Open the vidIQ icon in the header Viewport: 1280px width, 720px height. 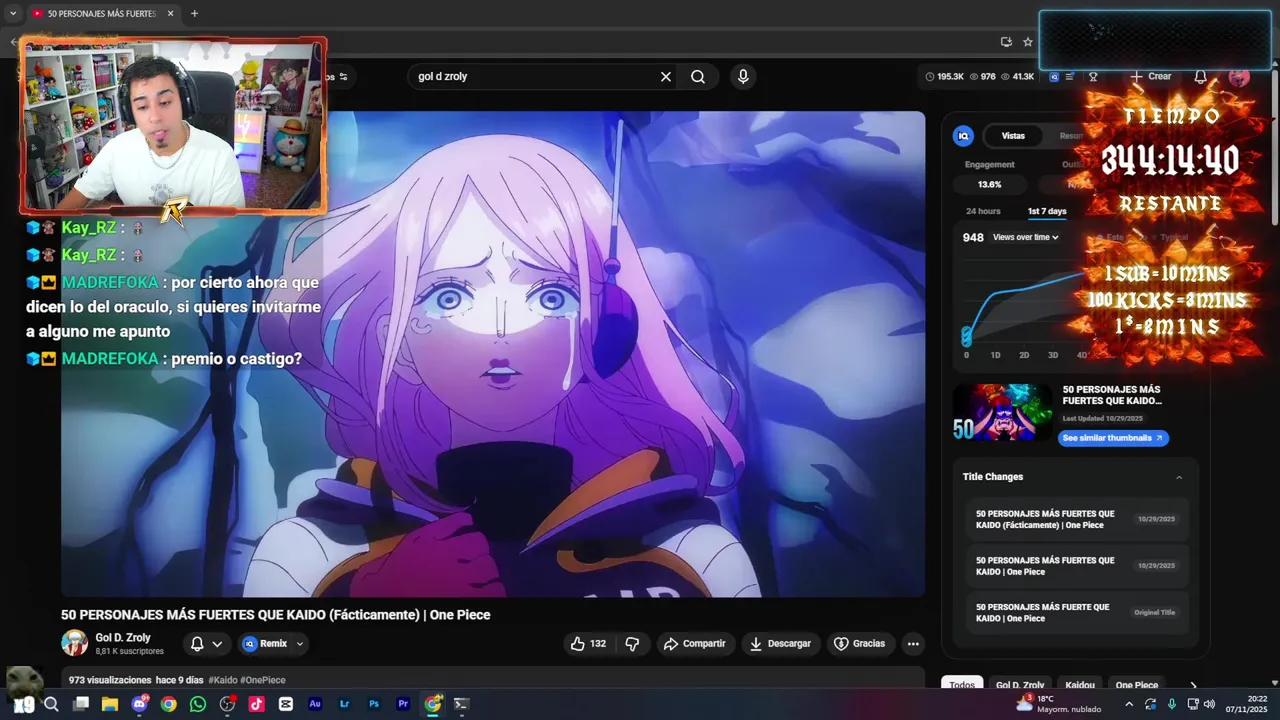tap(1054, 77)
